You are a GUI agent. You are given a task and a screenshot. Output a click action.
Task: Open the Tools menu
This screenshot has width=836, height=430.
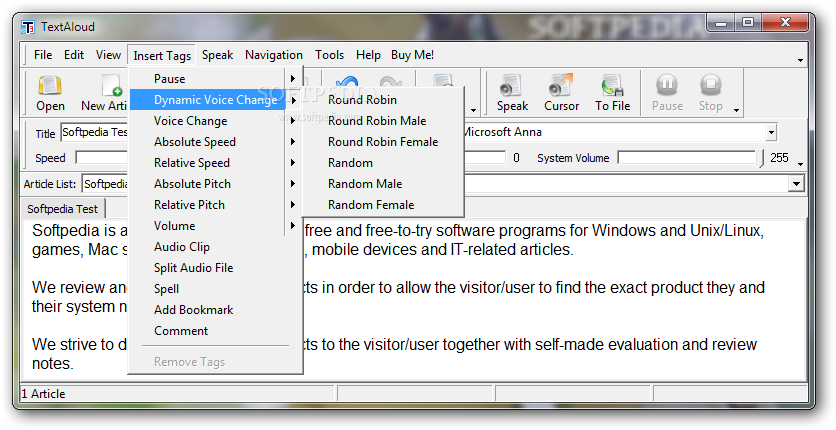click(x=329, y=55)
